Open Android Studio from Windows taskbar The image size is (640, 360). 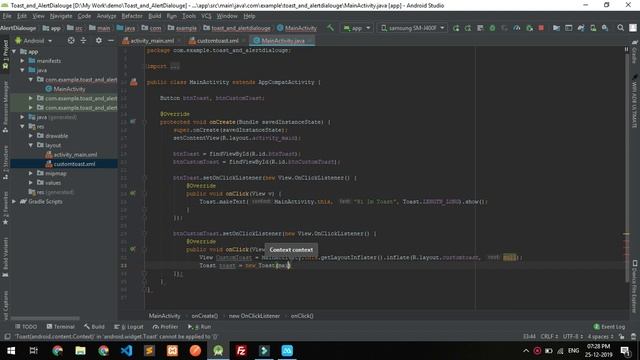coord(218,351)
